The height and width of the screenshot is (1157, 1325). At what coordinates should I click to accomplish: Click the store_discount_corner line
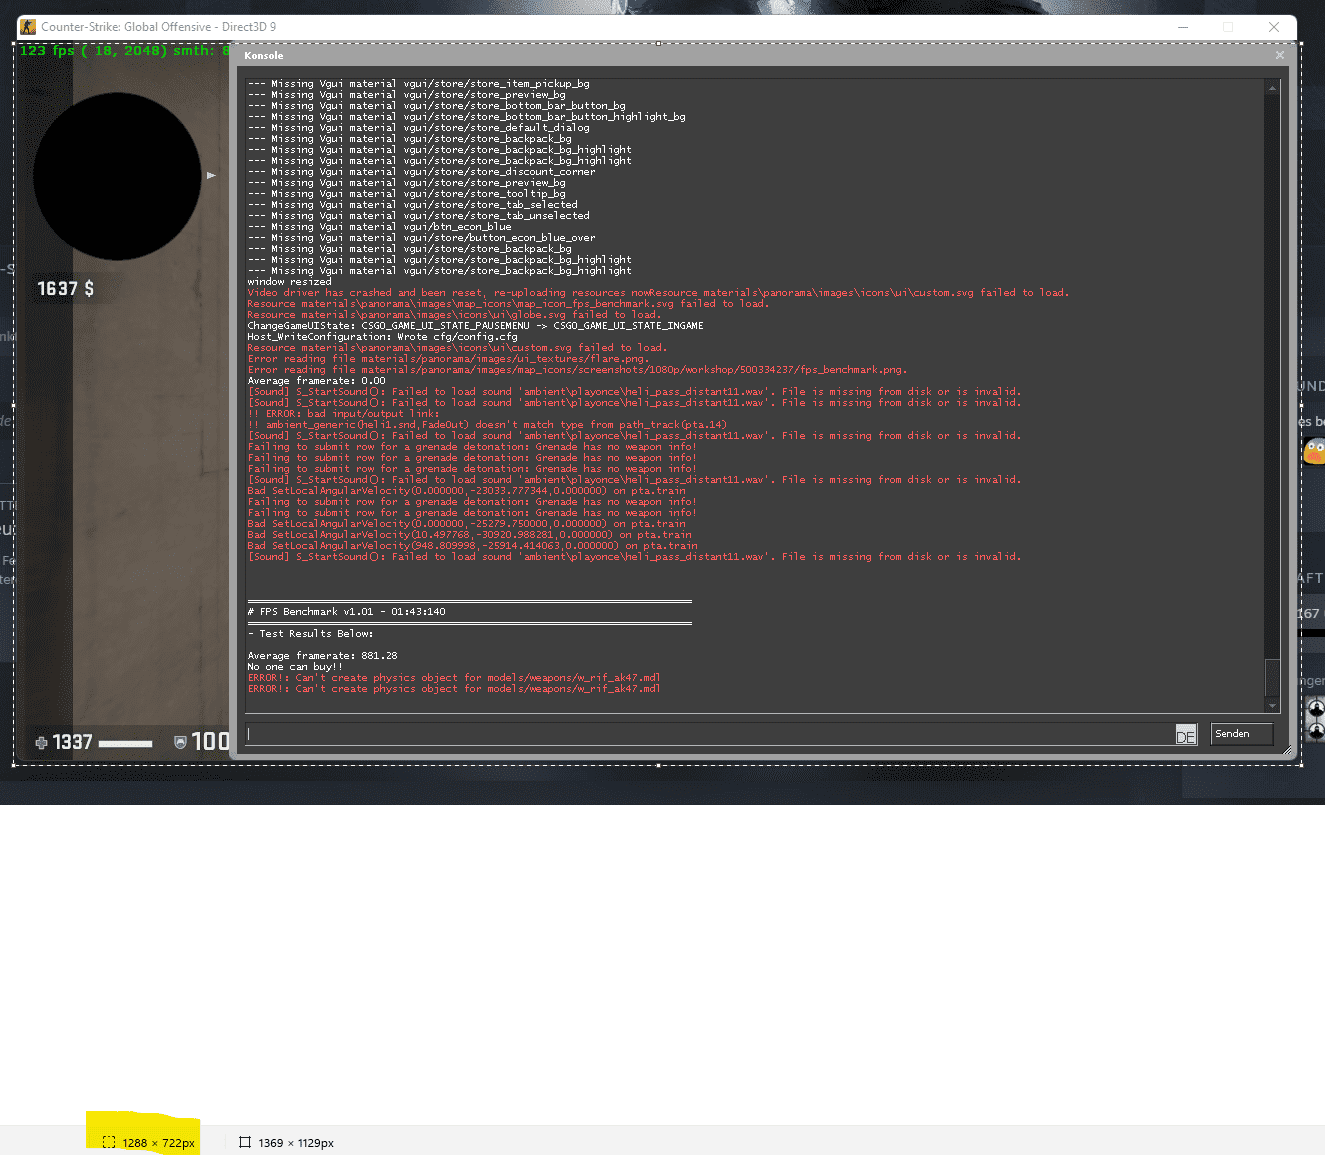click(422, 172)
